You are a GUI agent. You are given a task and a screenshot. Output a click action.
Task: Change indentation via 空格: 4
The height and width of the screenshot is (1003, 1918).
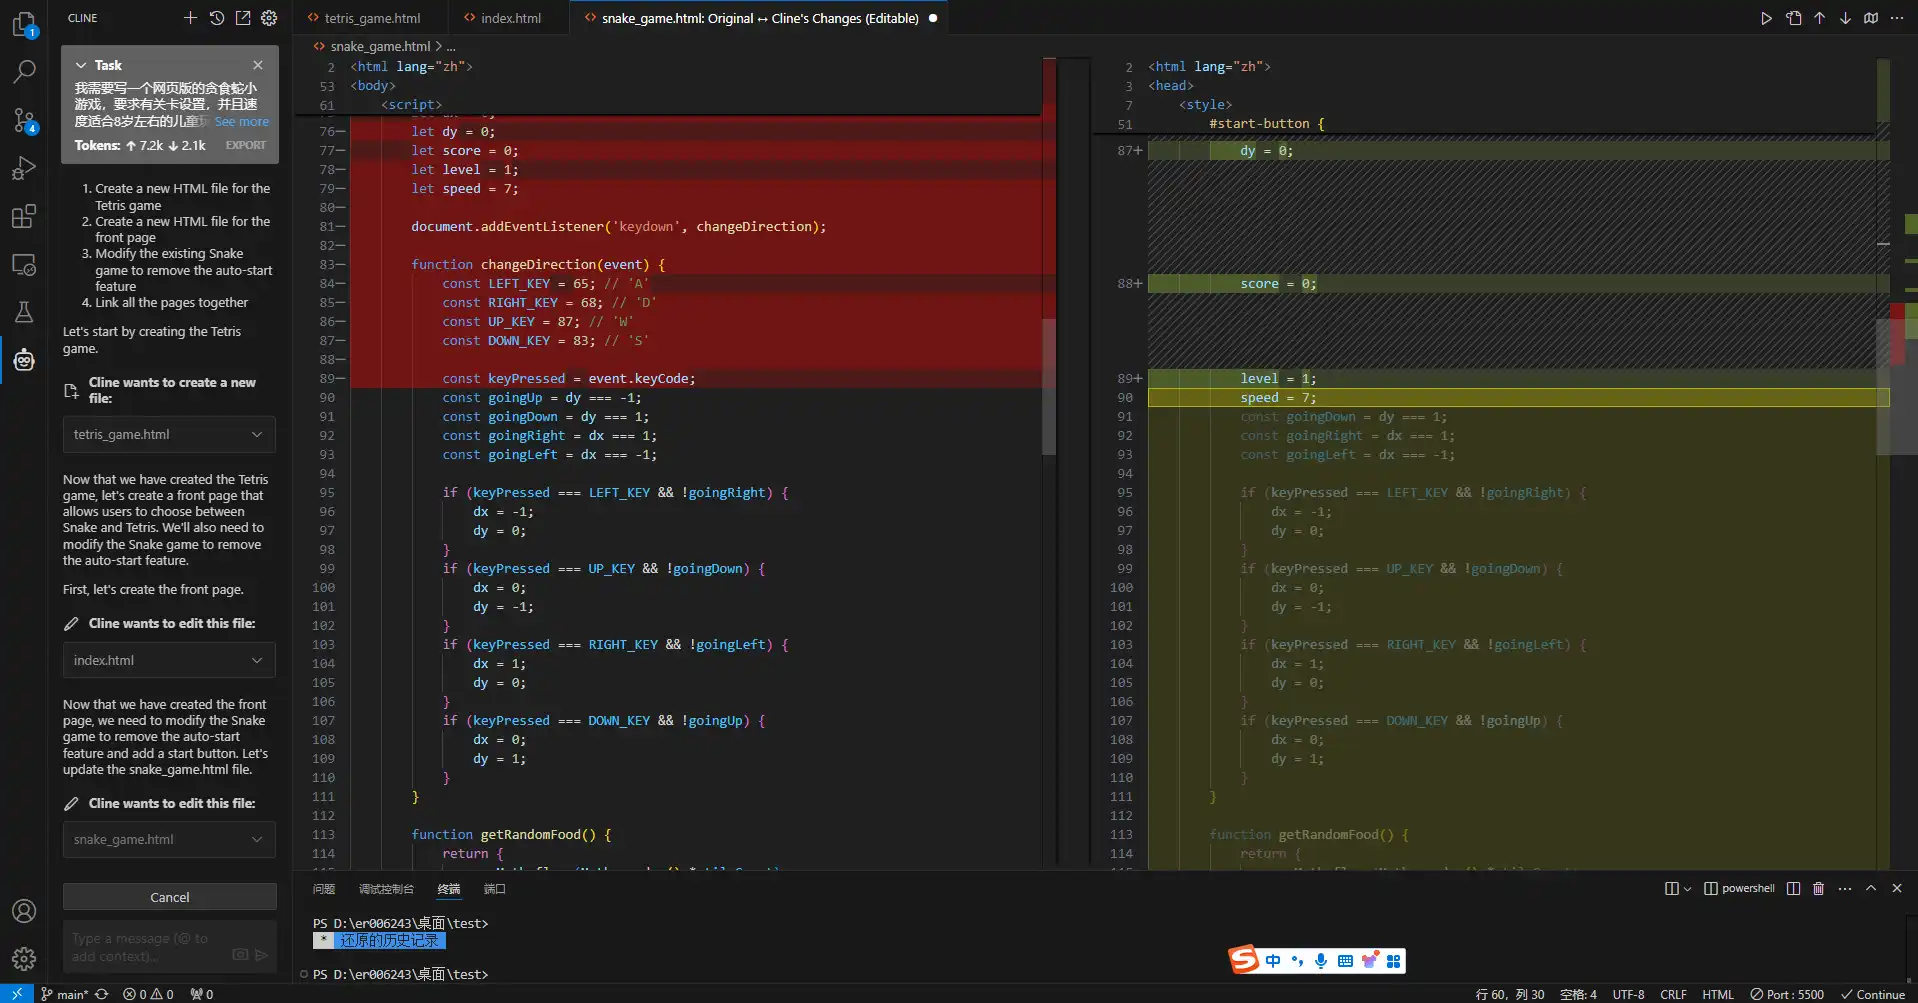[x=1578, y=994]
